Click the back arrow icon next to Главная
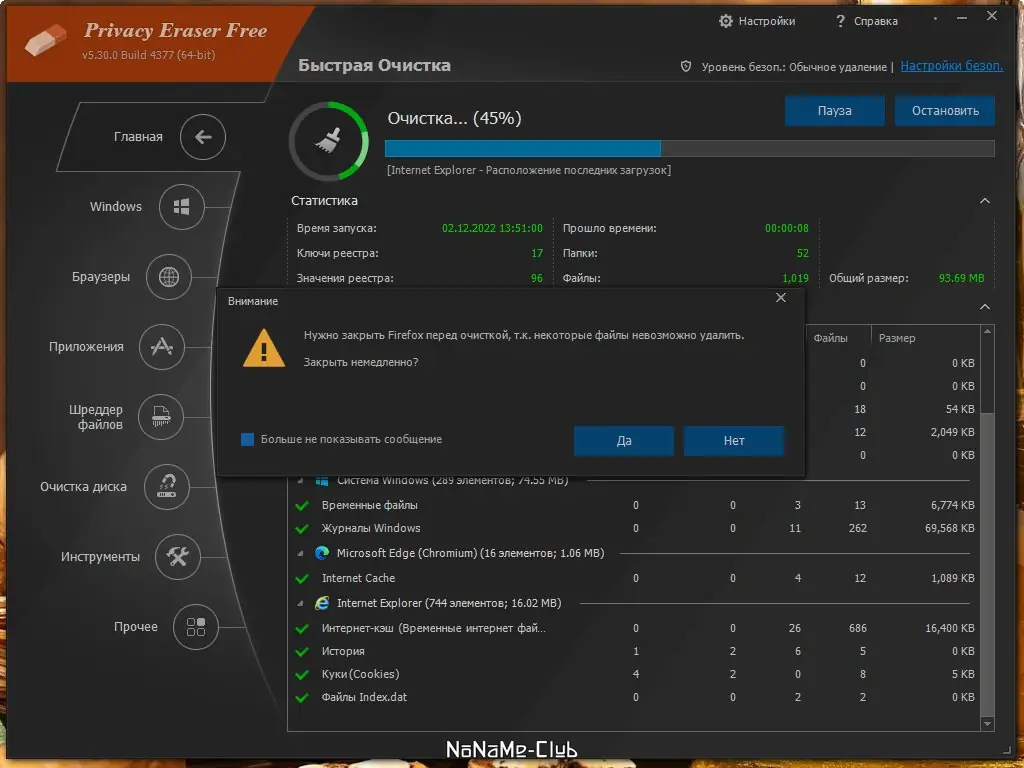The height and width of the screenshot is (768, 1024). pos(202,136)
